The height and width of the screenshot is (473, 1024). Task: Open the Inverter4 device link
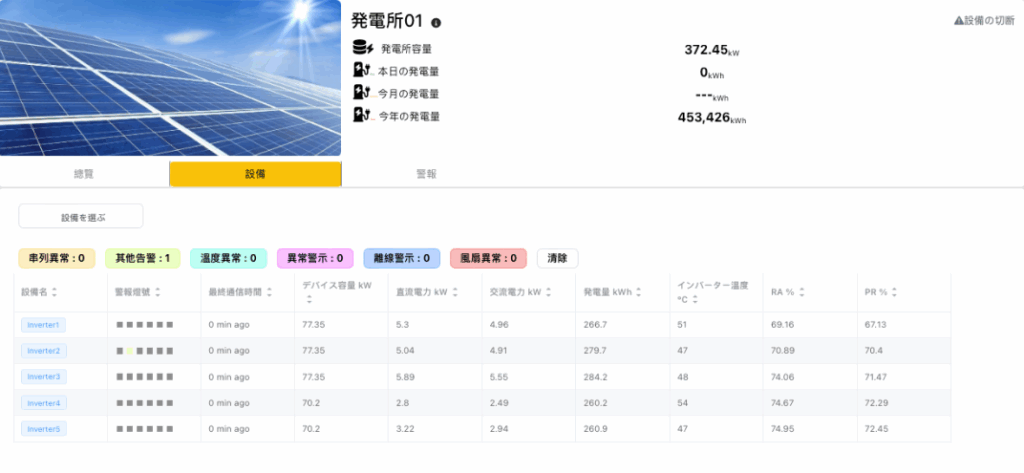tap(44, 403)
